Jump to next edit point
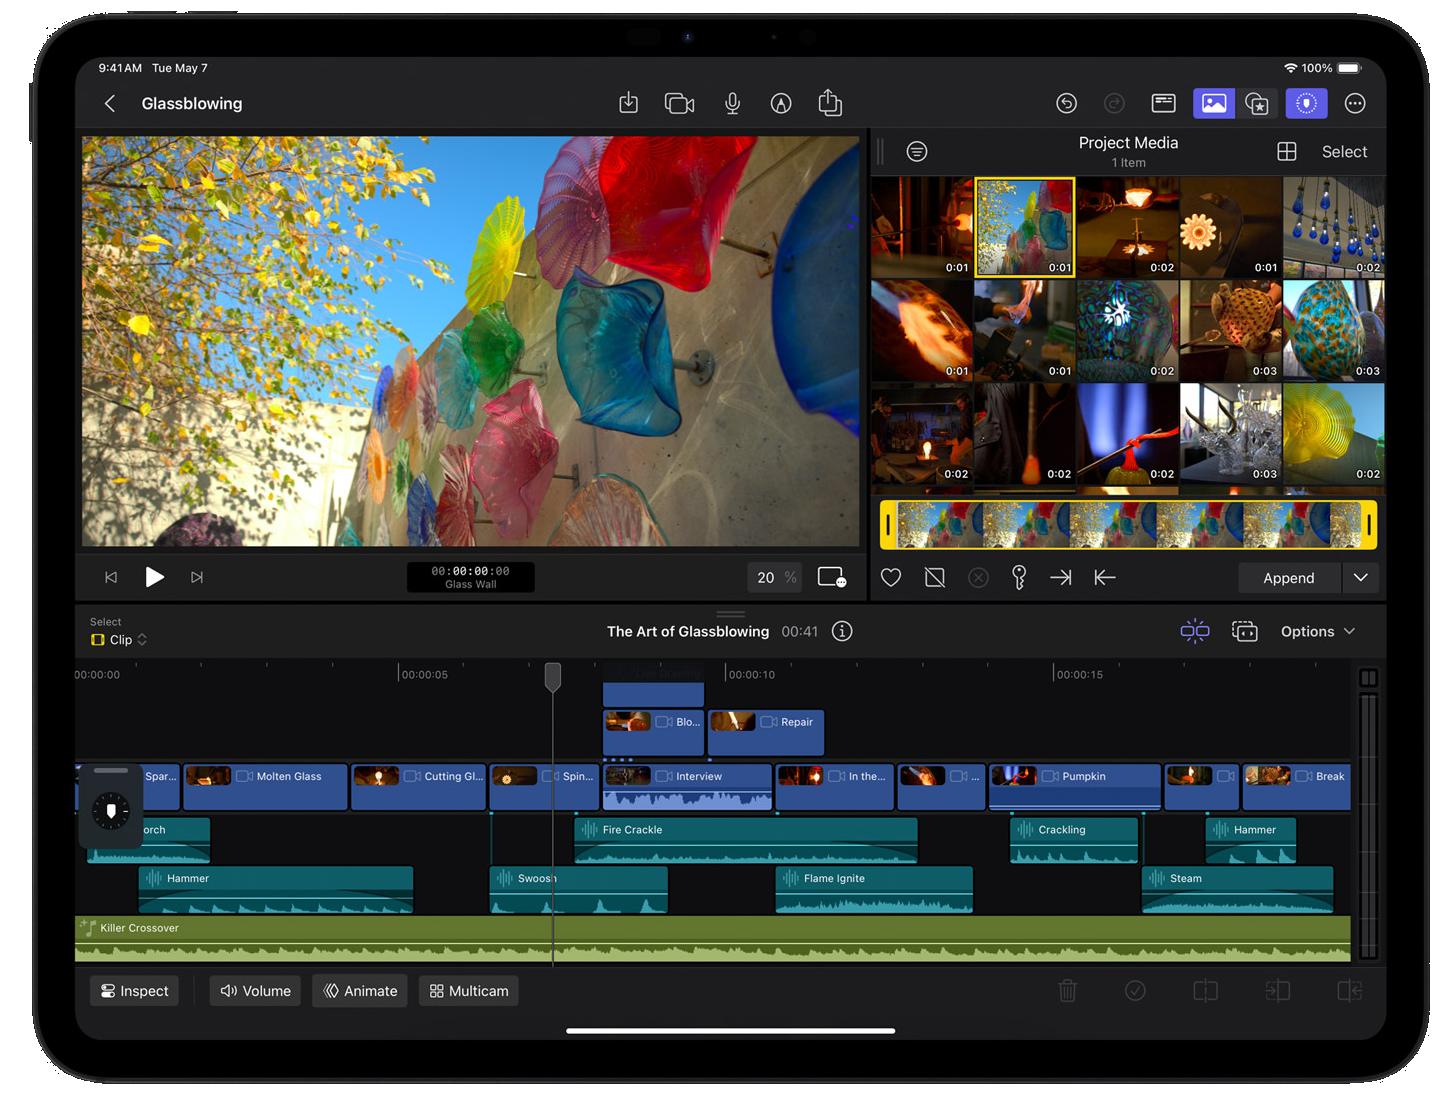Image resolution: width=1454 pixels, height=1107 pixels. coord(197,577)
